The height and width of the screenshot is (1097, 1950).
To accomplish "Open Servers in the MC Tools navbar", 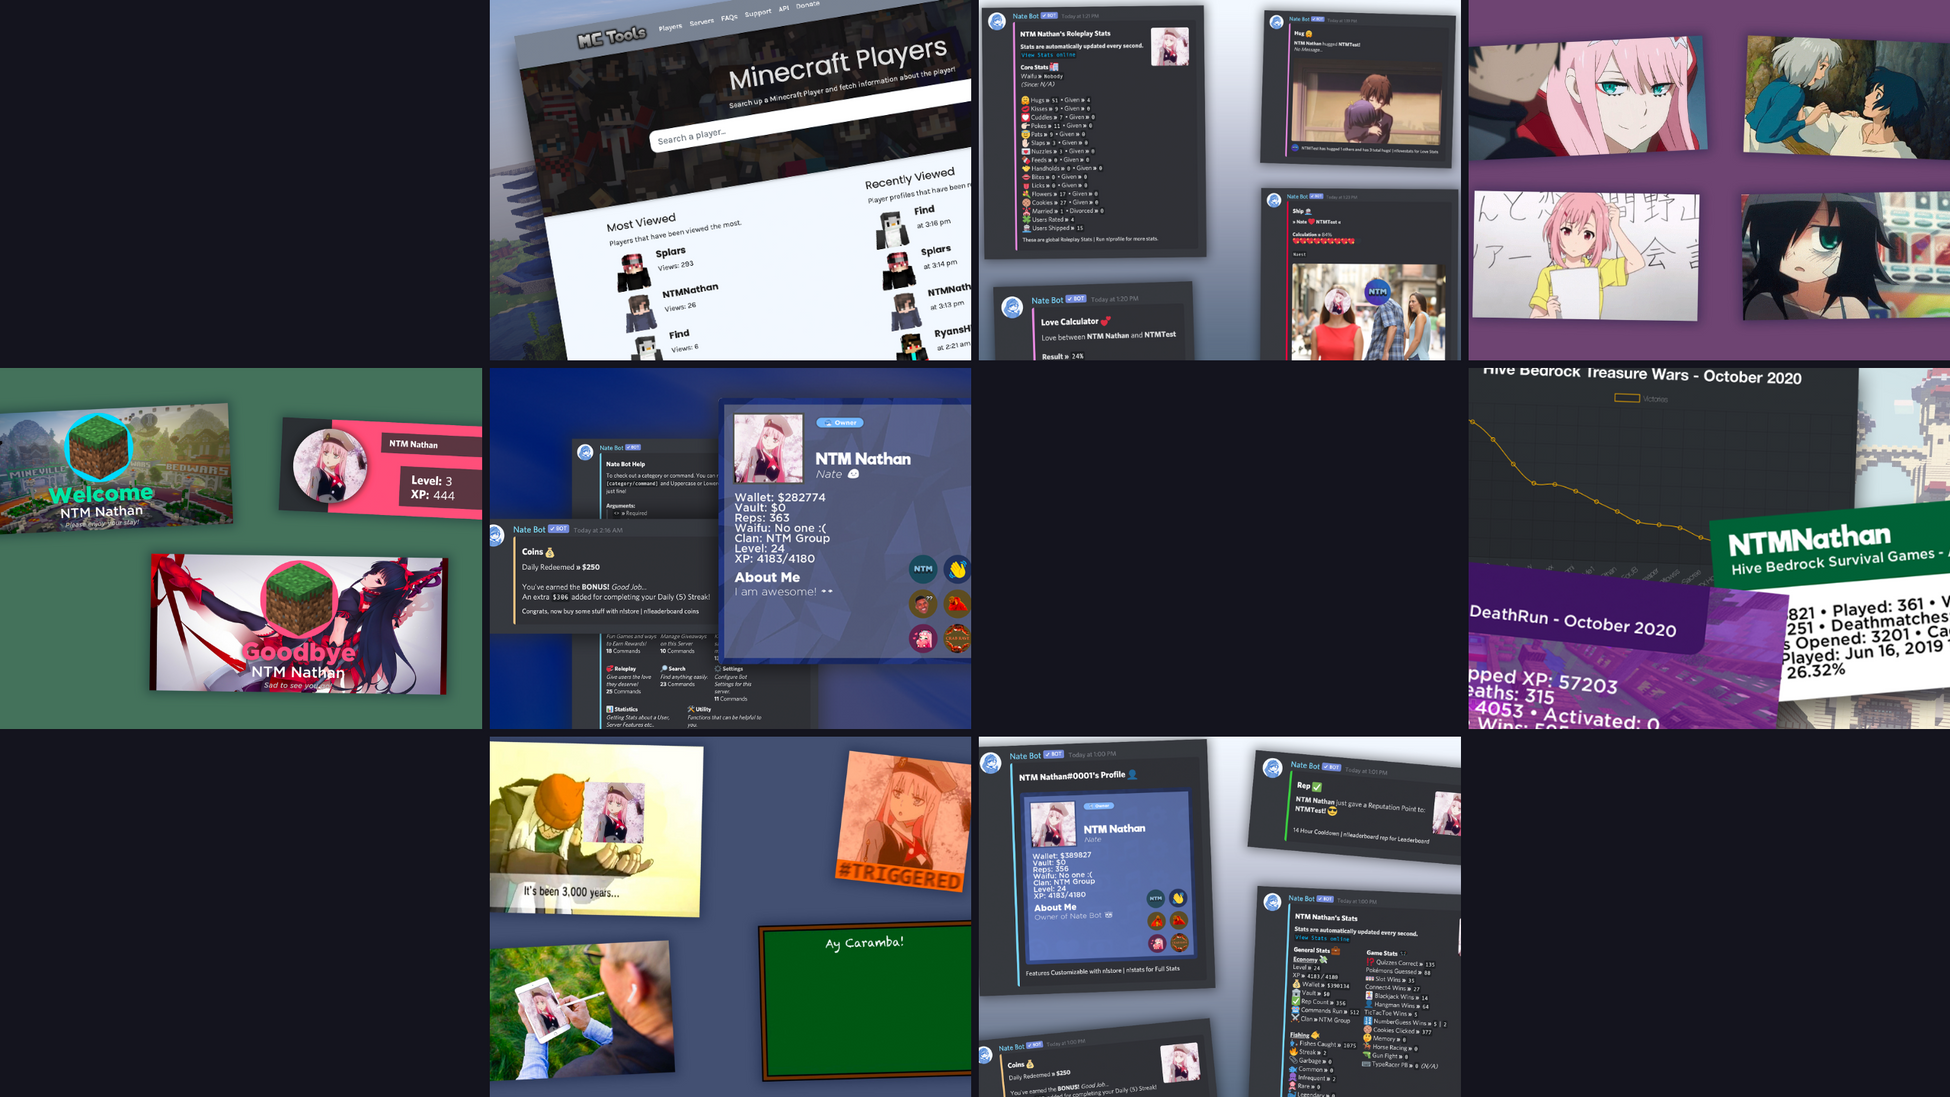I will (x=701, y=22).
